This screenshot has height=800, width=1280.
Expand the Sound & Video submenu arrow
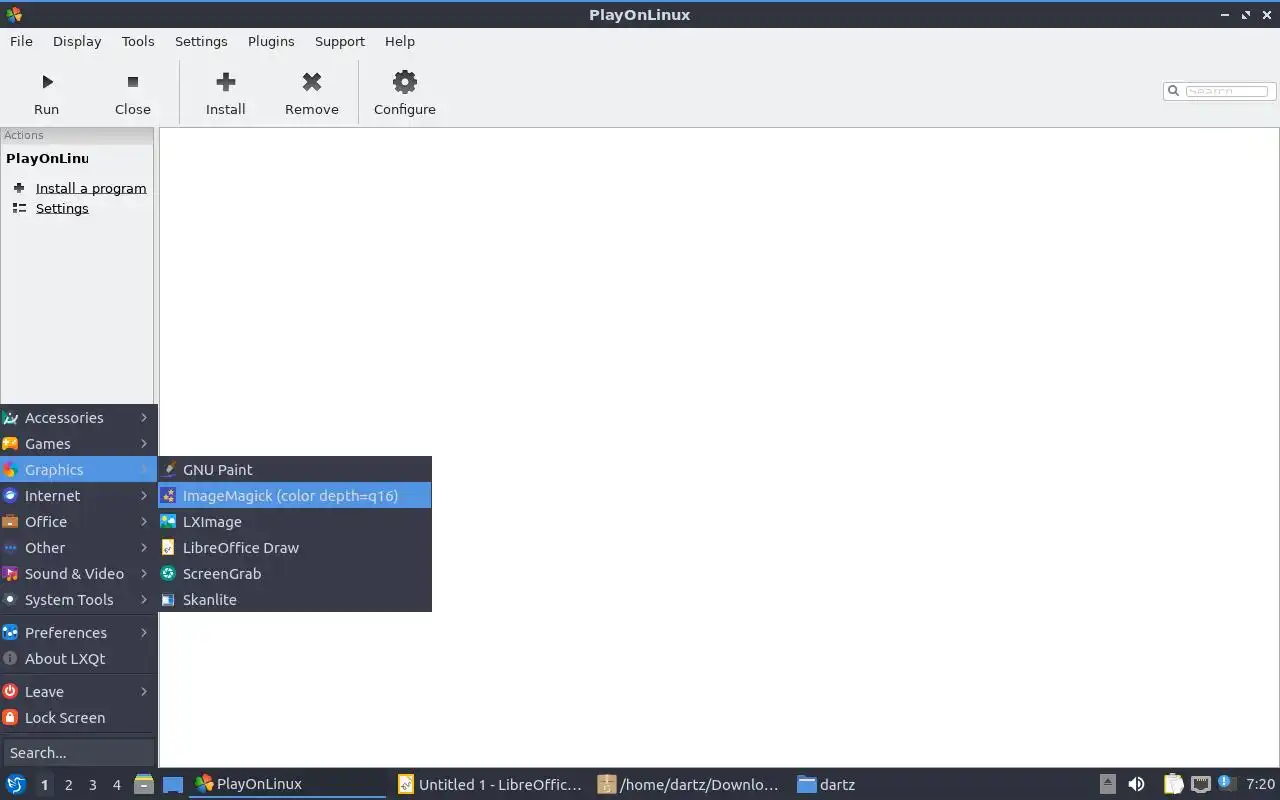pos(144,573)
